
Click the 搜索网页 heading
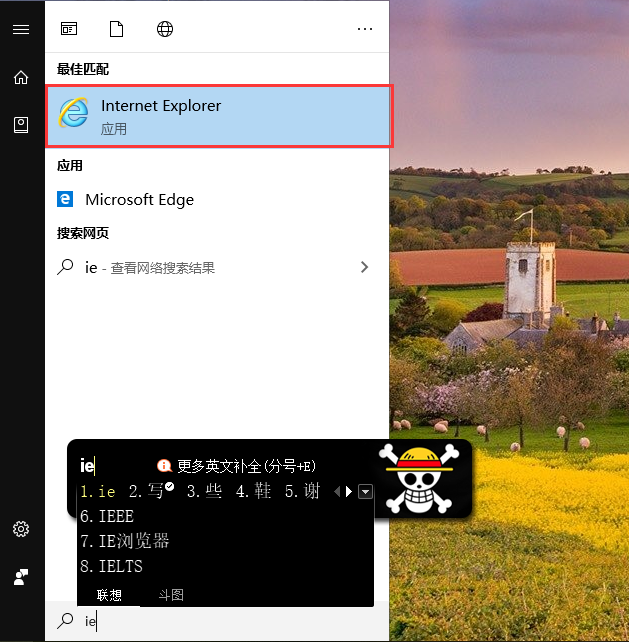coord(83,233)
